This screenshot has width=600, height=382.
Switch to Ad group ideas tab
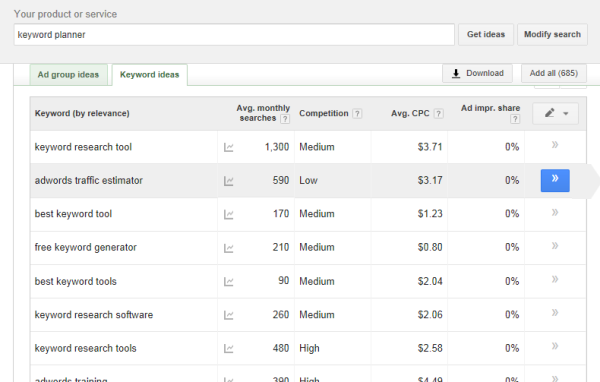68,75
